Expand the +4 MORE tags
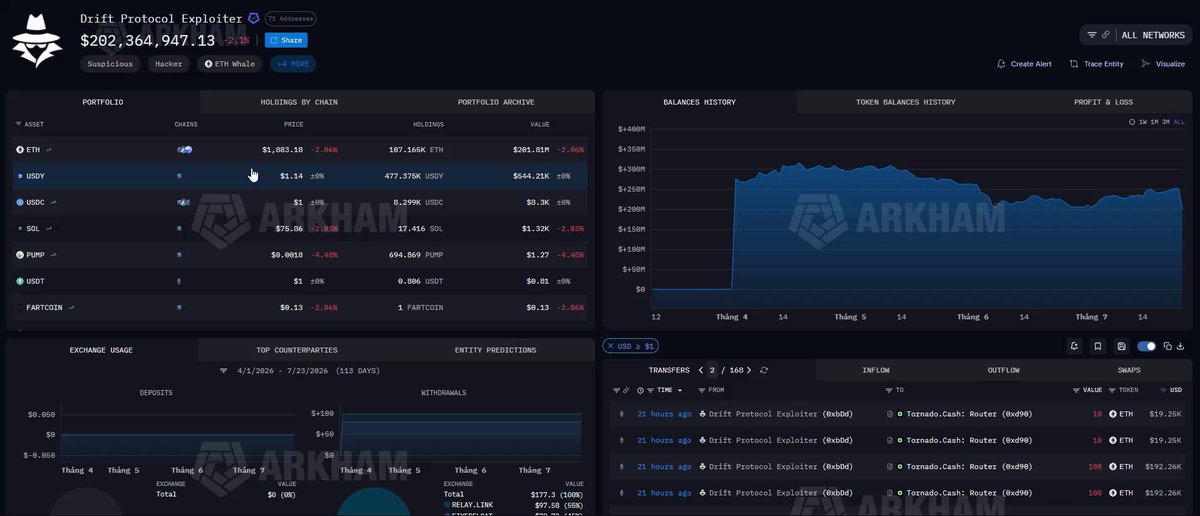 tap(291, 64)
